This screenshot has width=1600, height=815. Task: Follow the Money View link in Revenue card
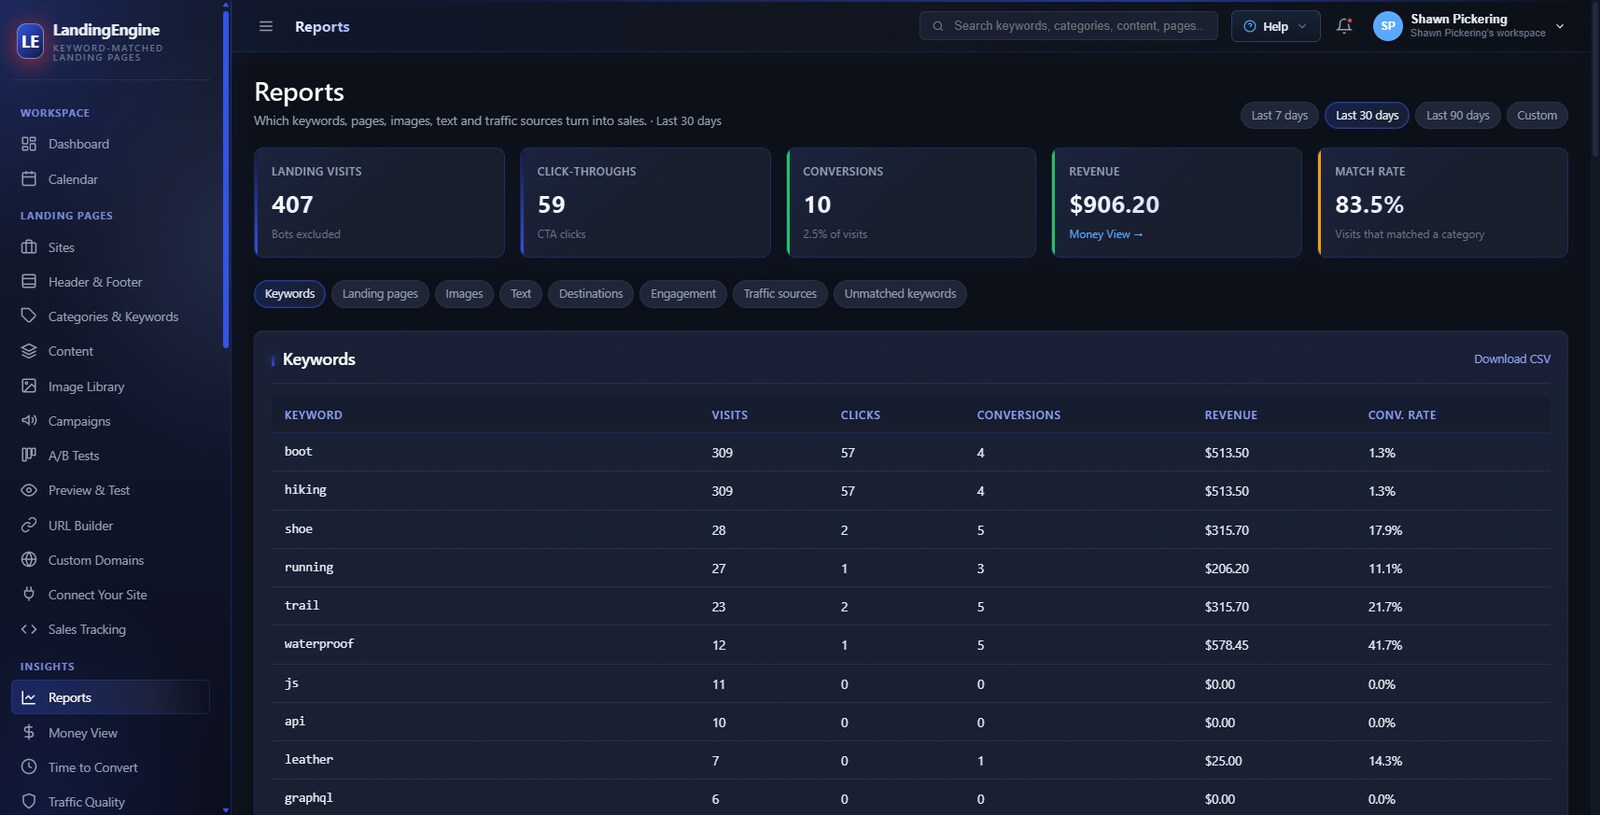(x=1105, y=234)
